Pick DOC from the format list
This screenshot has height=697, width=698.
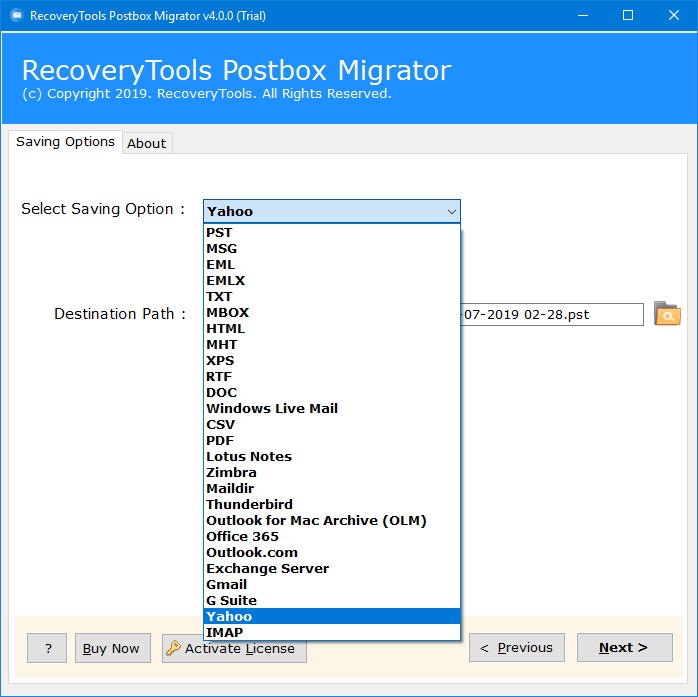click(332, 393)
